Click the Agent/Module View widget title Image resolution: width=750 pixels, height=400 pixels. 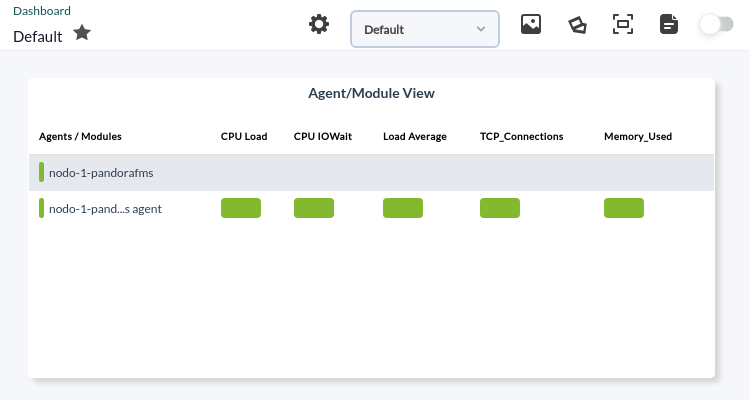[371, 93]
